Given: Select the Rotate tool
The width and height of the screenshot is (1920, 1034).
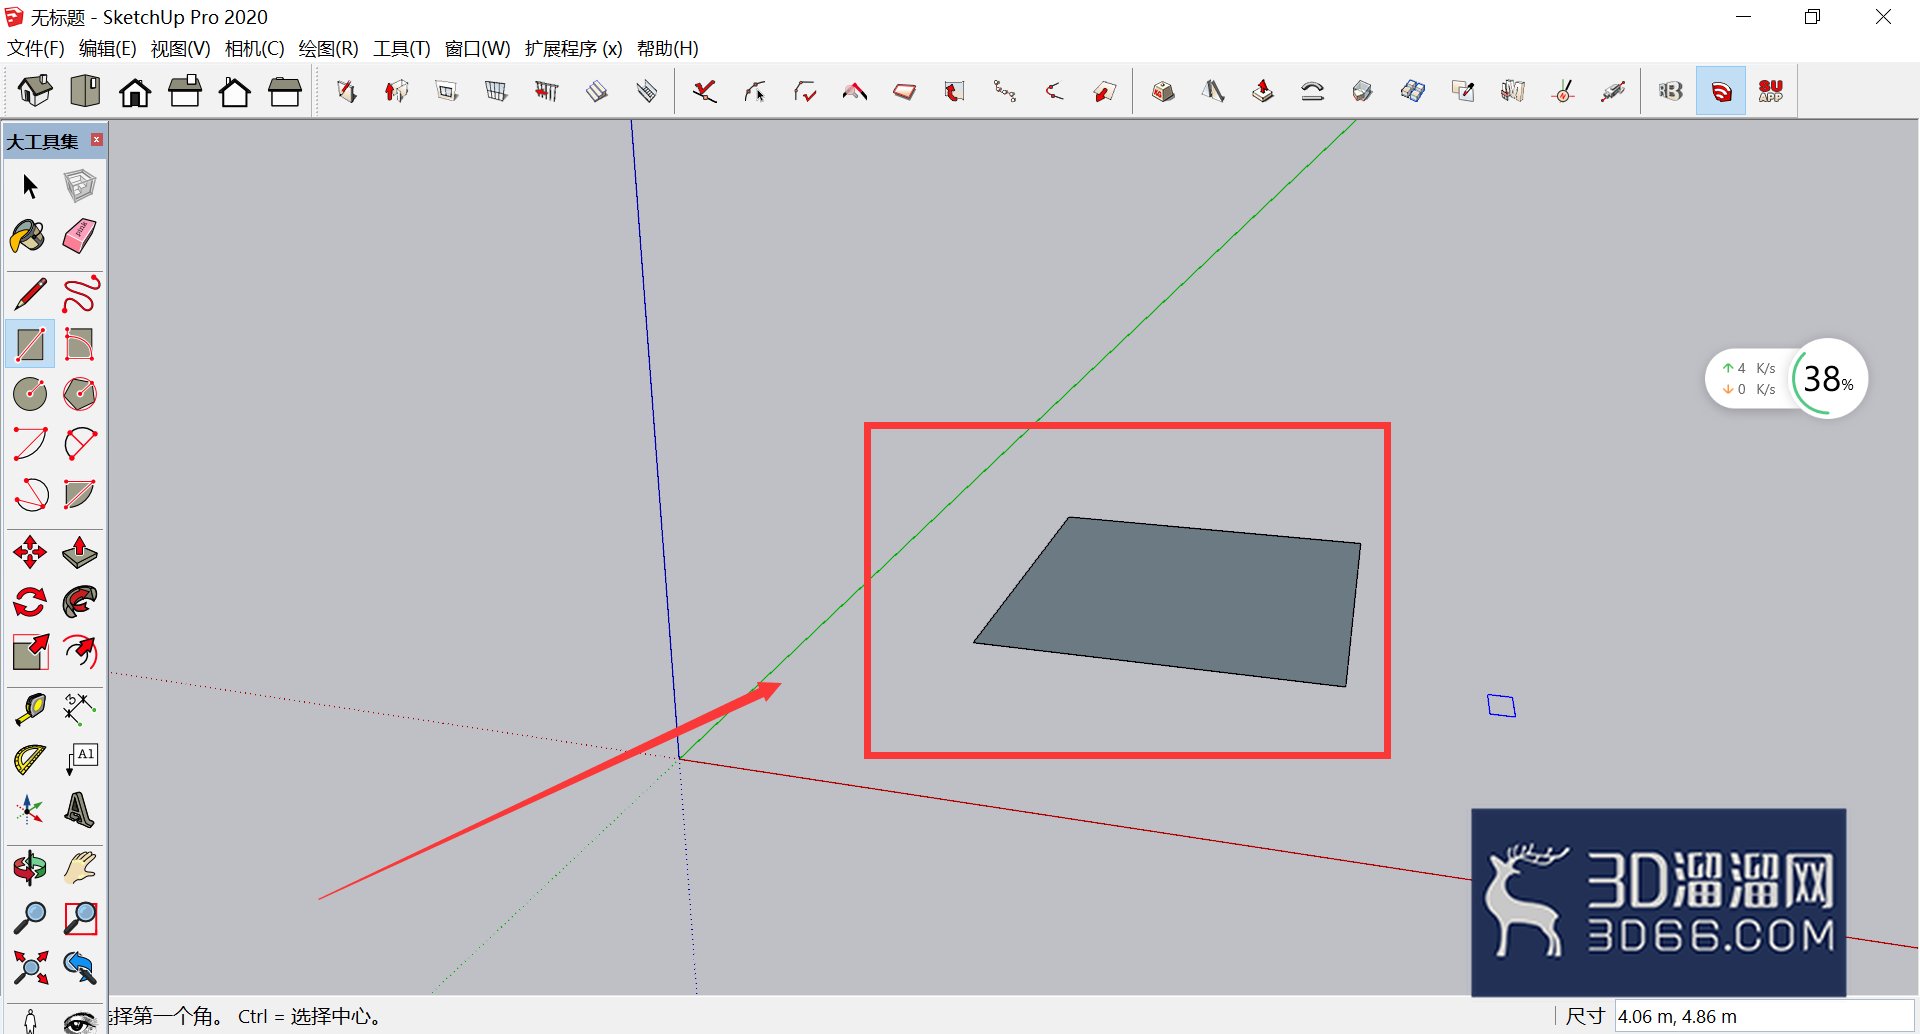Looking at the screenshot, I should point(30,602).
